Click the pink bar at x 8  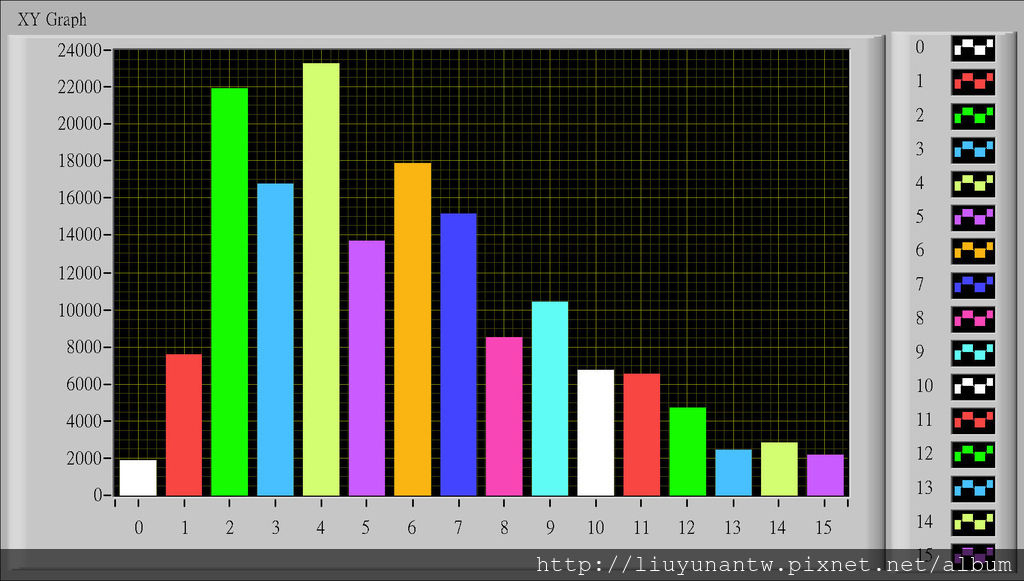504,416
